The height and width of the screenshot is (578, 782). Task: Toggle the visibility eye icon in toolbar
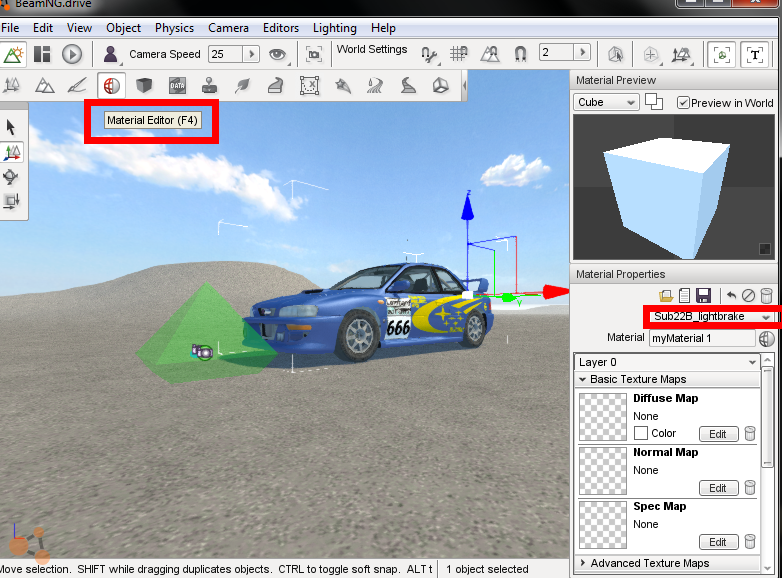coord(278,54)
